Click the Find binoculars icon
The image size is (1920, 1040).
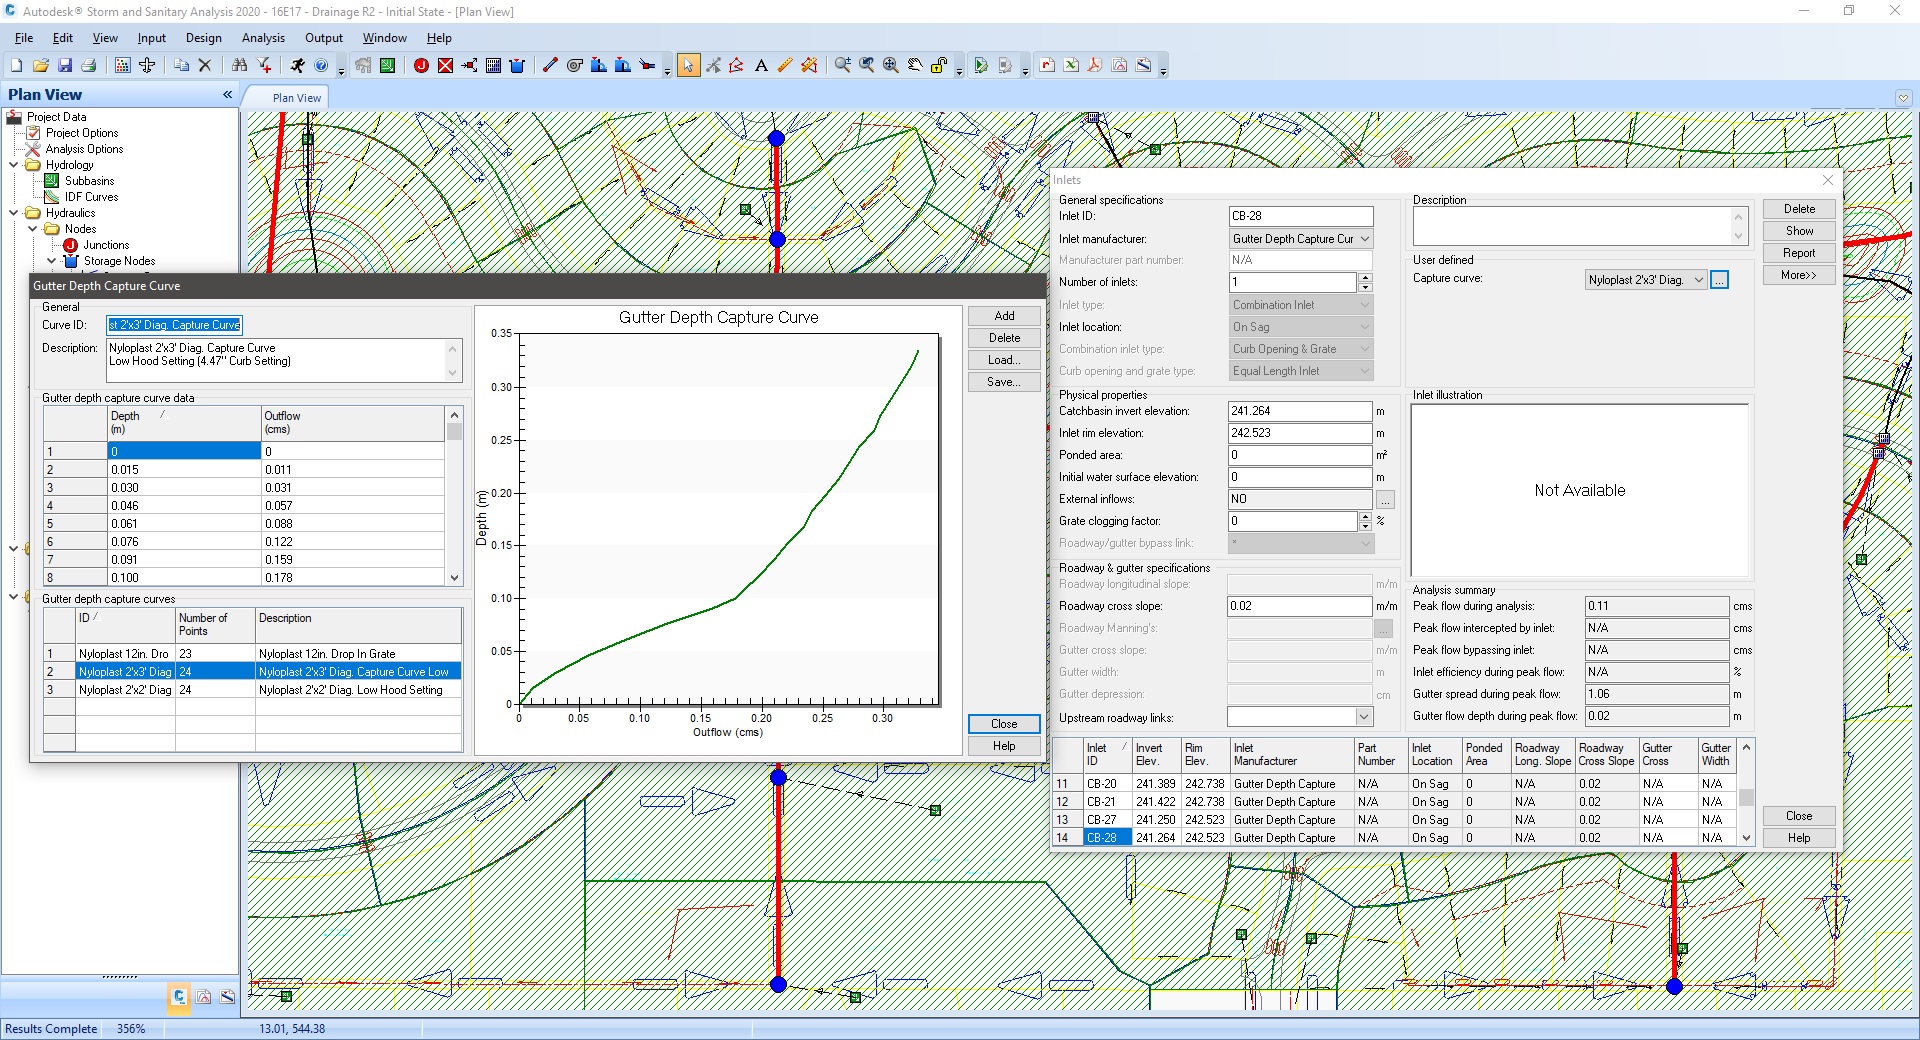240,65
